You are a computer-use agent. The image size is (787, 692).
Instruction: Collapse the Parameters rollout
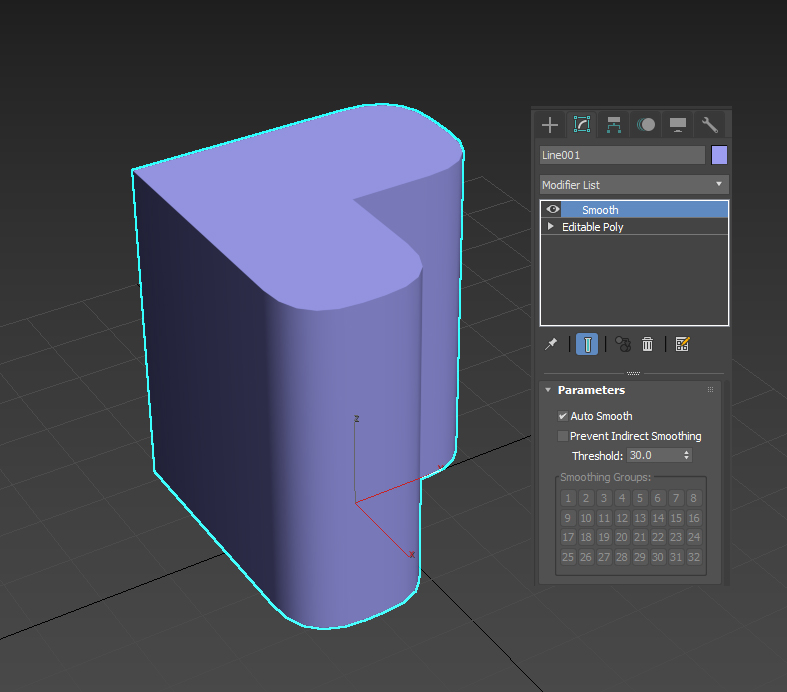549,390
